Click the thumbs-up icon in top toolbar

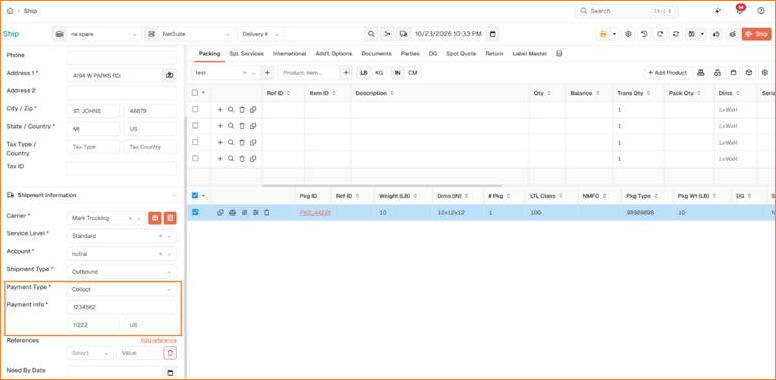pyautogui.click(x=716, y=34)
